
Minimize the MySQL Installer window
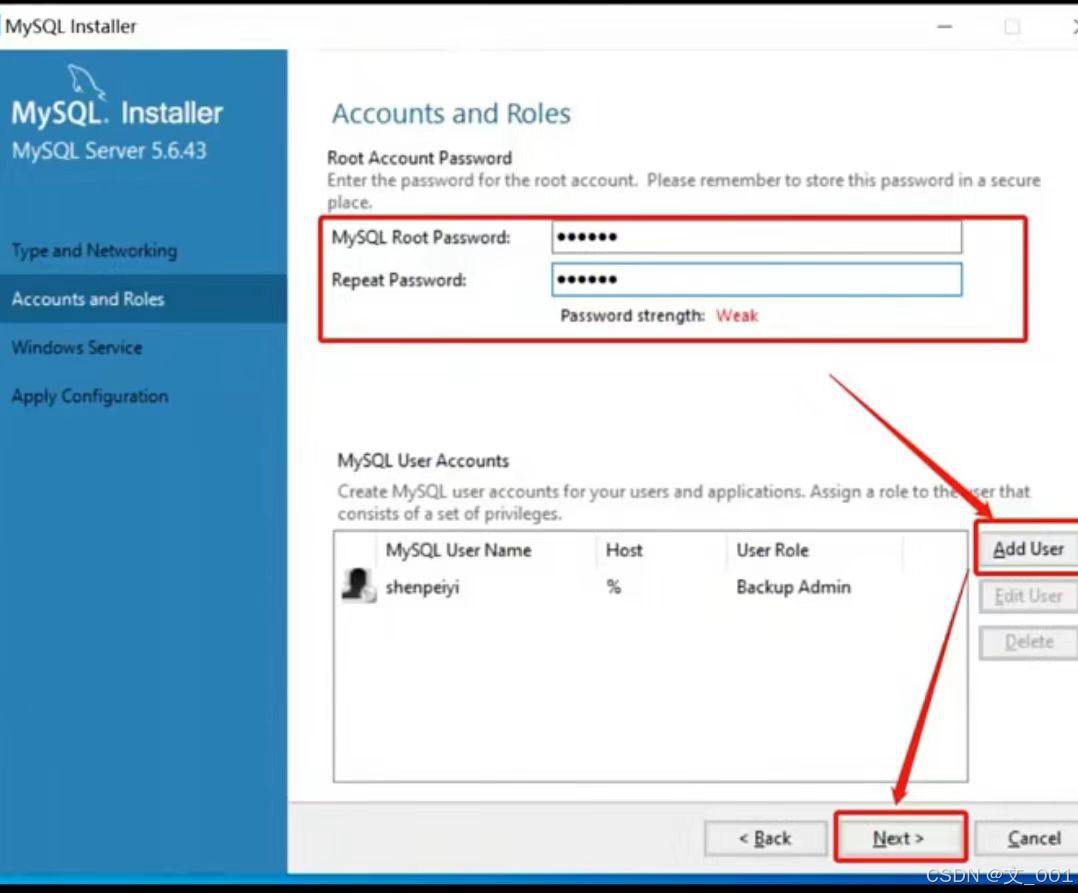coord(945,27)
